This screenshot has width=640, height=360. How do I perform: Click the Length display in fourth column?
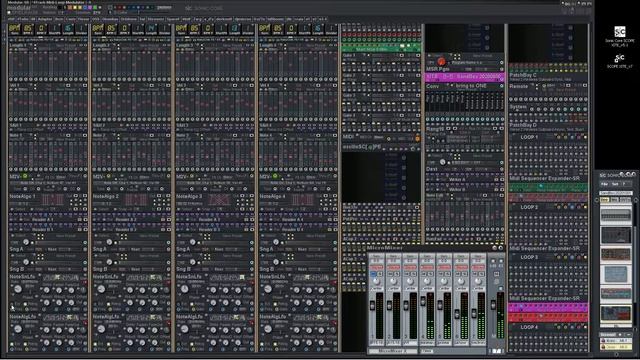[318, 29]
